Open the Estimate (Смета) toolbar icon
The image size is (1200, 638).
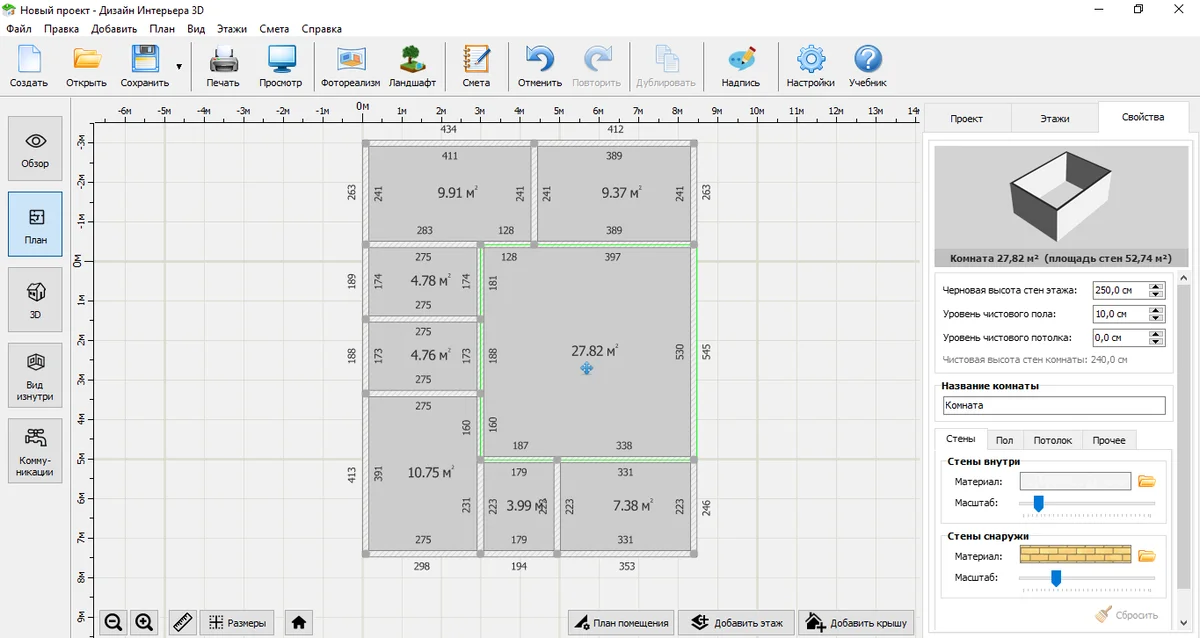click(476, 66)
